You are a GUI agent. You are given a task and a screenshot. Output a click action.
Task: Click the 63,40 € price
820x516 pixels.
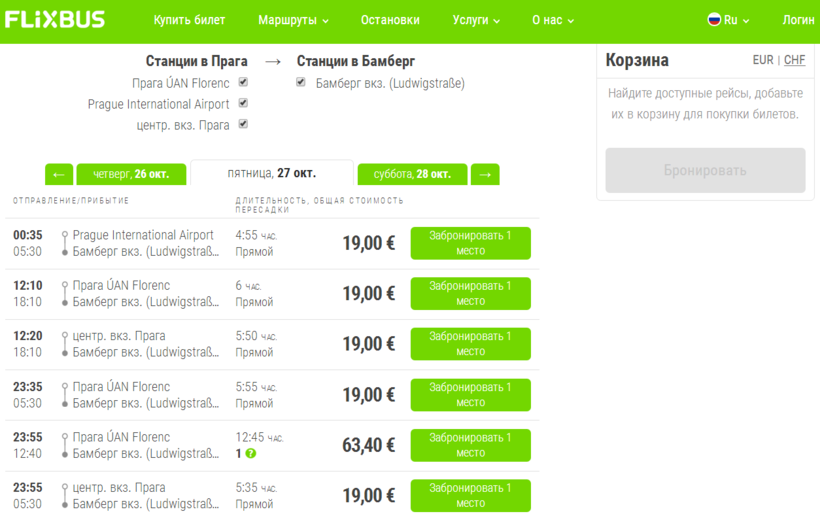coord(369,445)
